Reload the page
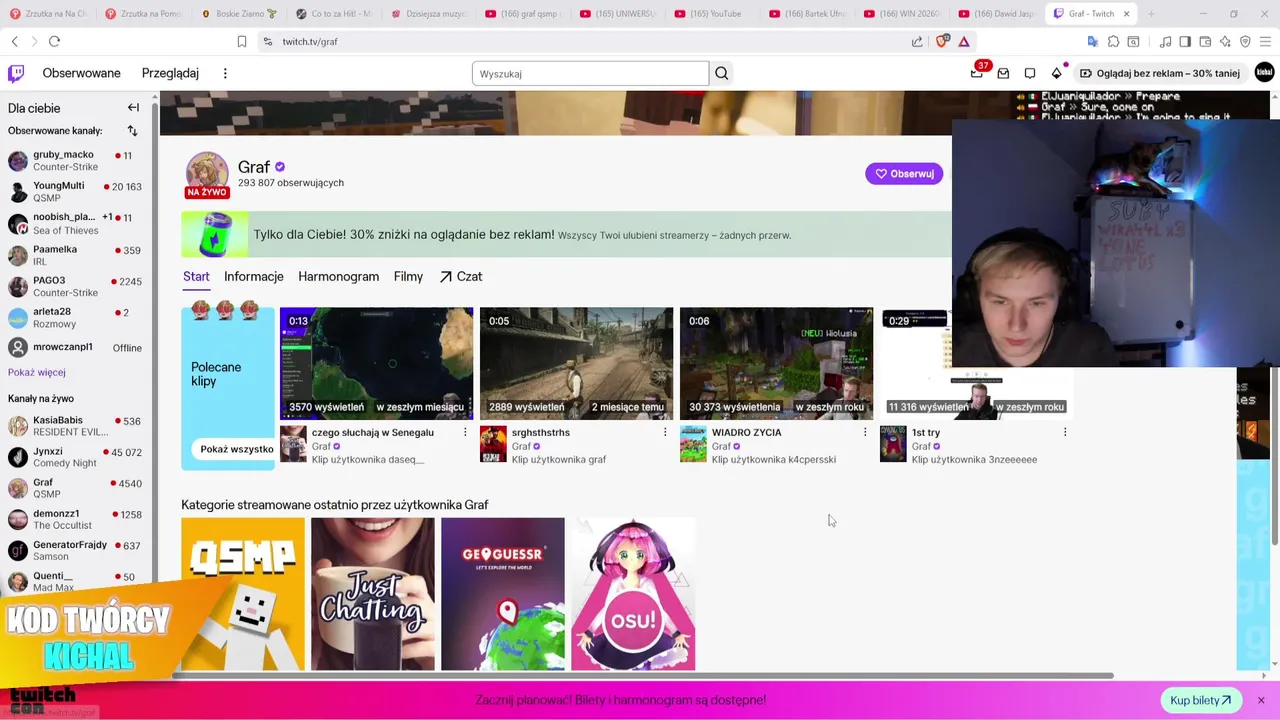This screenshot has width=1280, height=720. click(54, 41)
